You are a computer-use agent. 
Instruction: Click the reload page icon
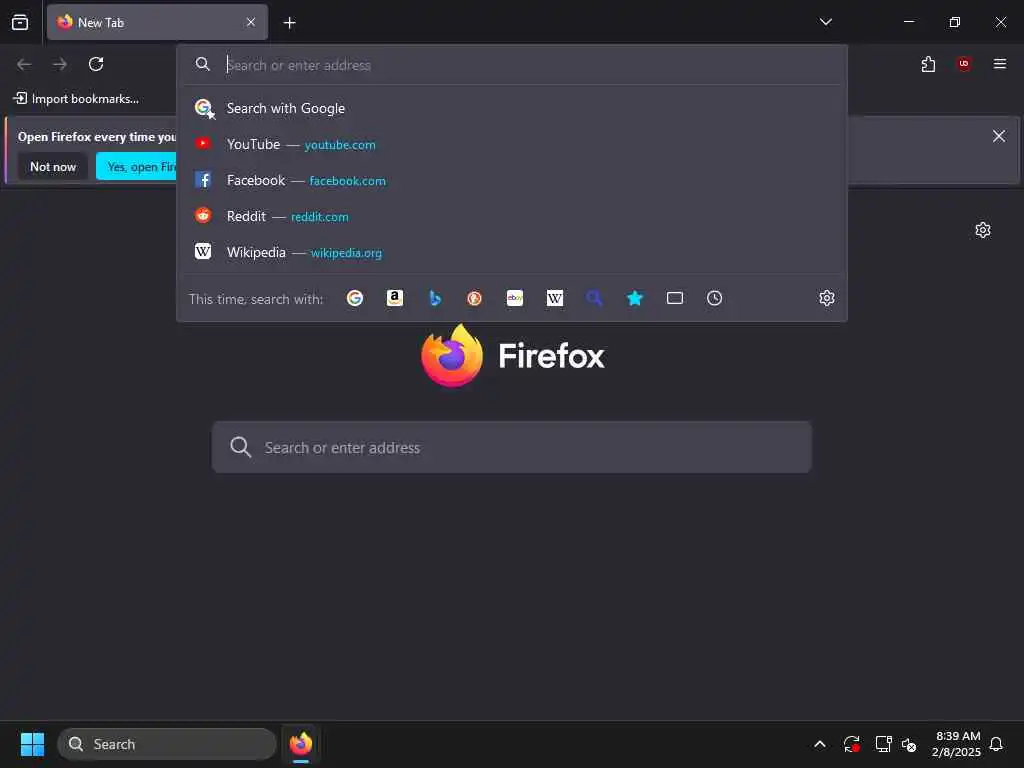96,64
